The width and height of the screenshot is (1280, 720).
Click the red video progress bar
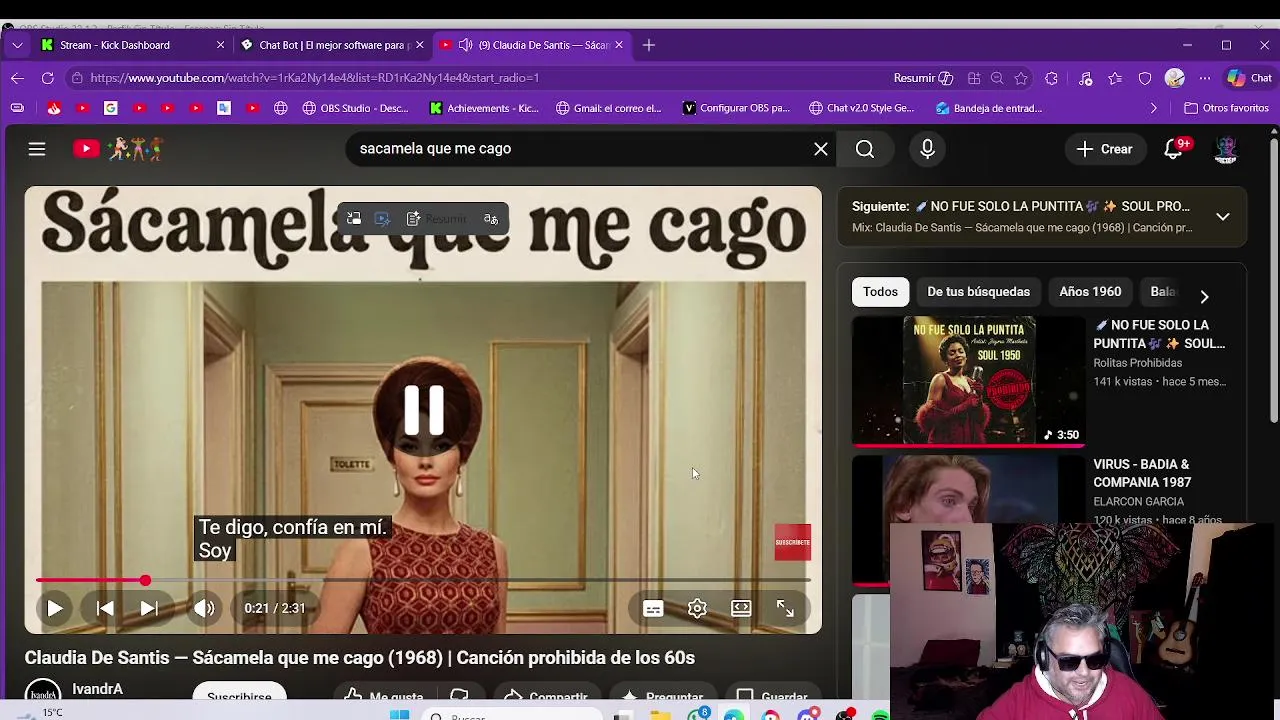coord(423,580)
